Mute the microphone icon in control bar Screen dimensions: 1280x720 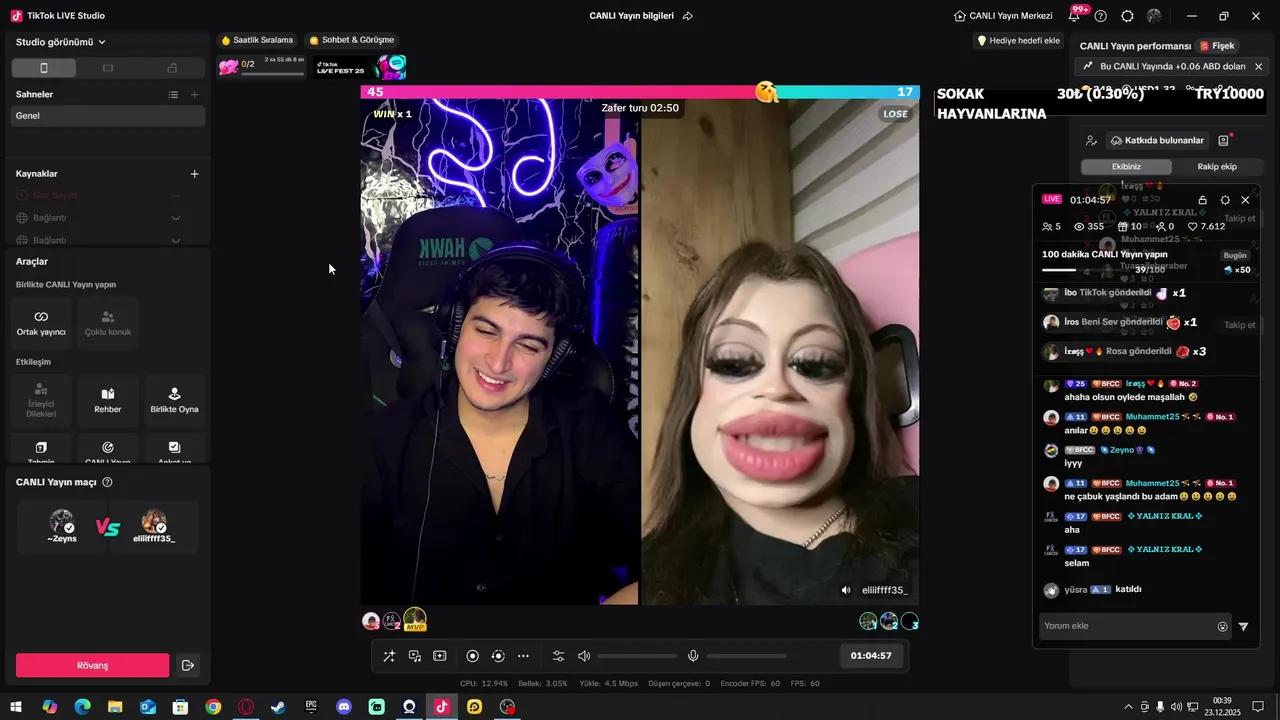(693, 656)
